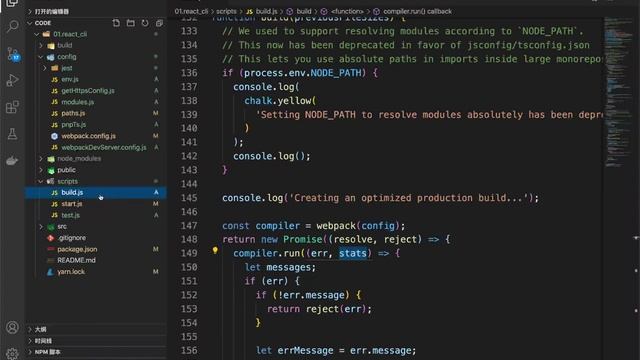
Task: Open yarn.lock file
Action: pos(96,271)
